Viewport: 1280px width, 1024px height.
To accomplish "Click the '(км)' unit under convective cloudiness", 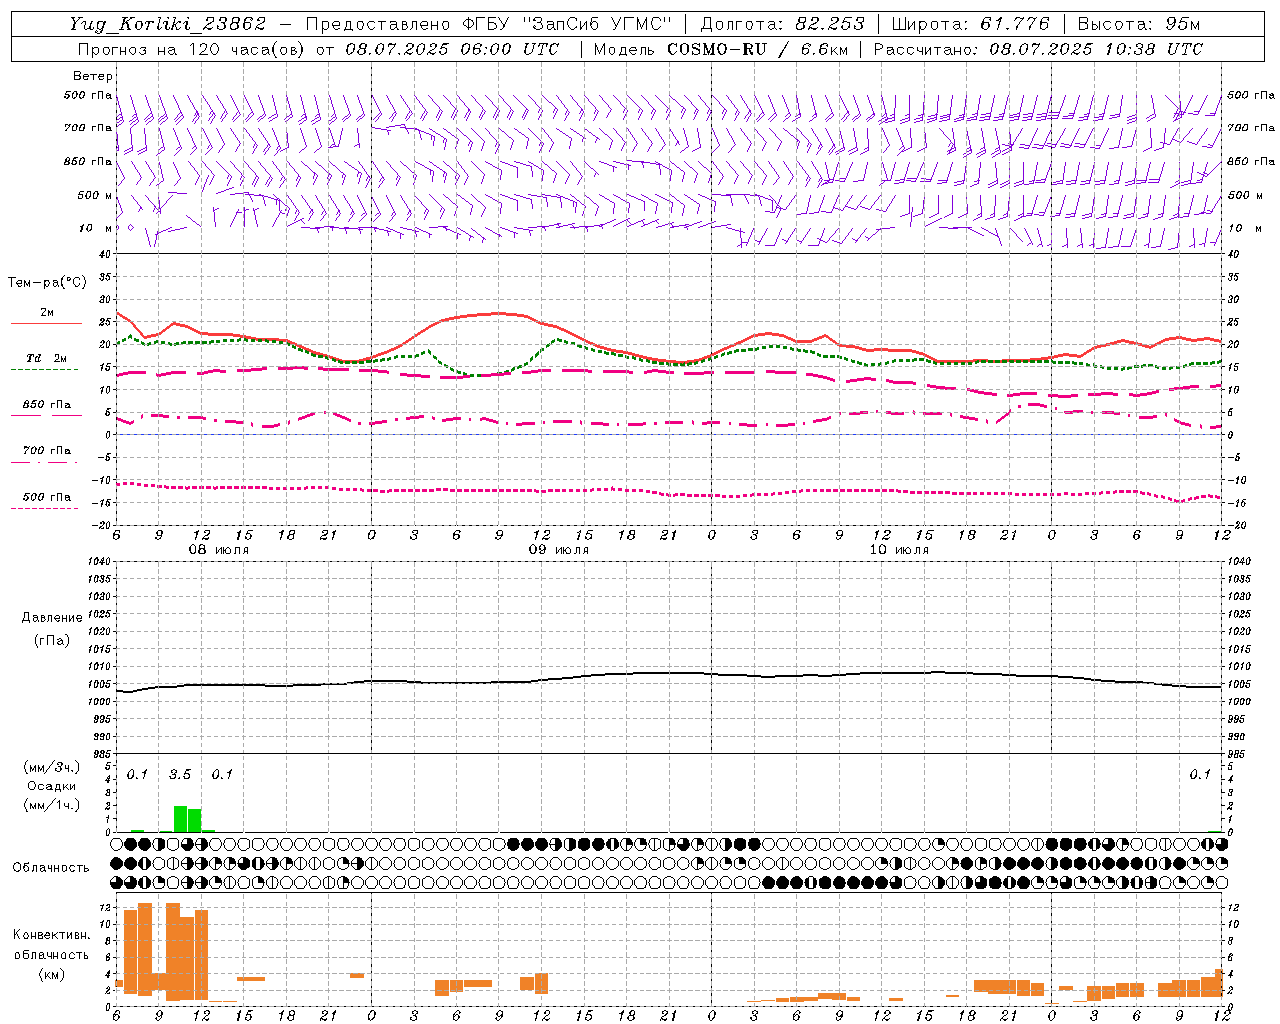I will click(x=51, y=974).
